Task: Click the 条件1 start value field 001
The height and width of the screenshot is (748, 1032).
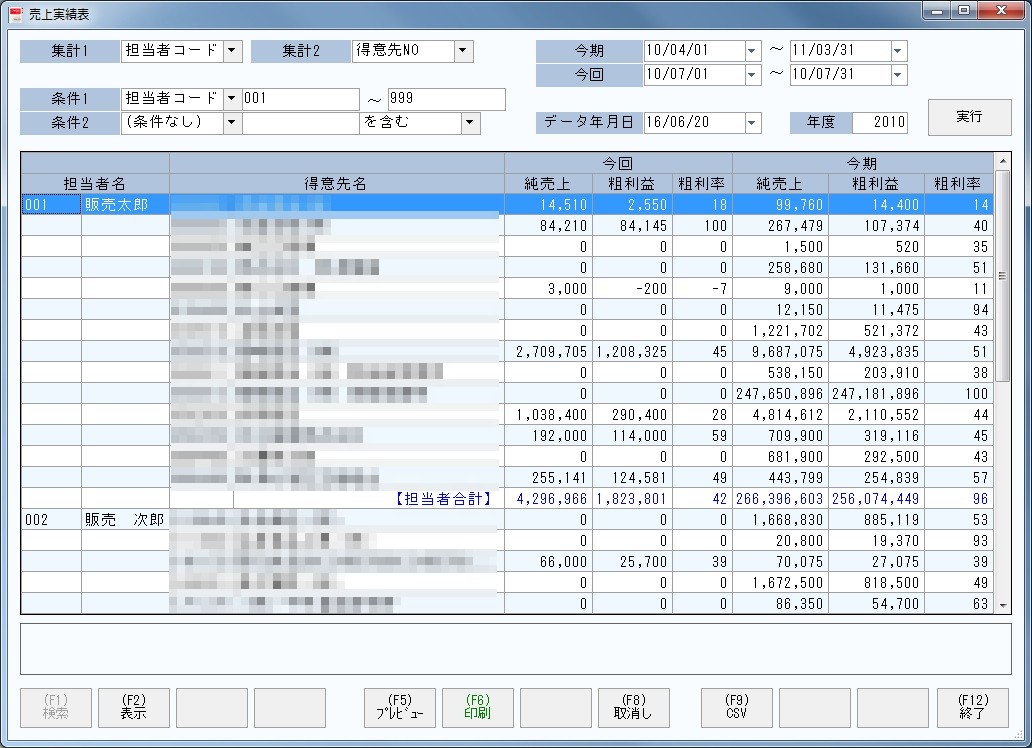Action: point(300,99)
